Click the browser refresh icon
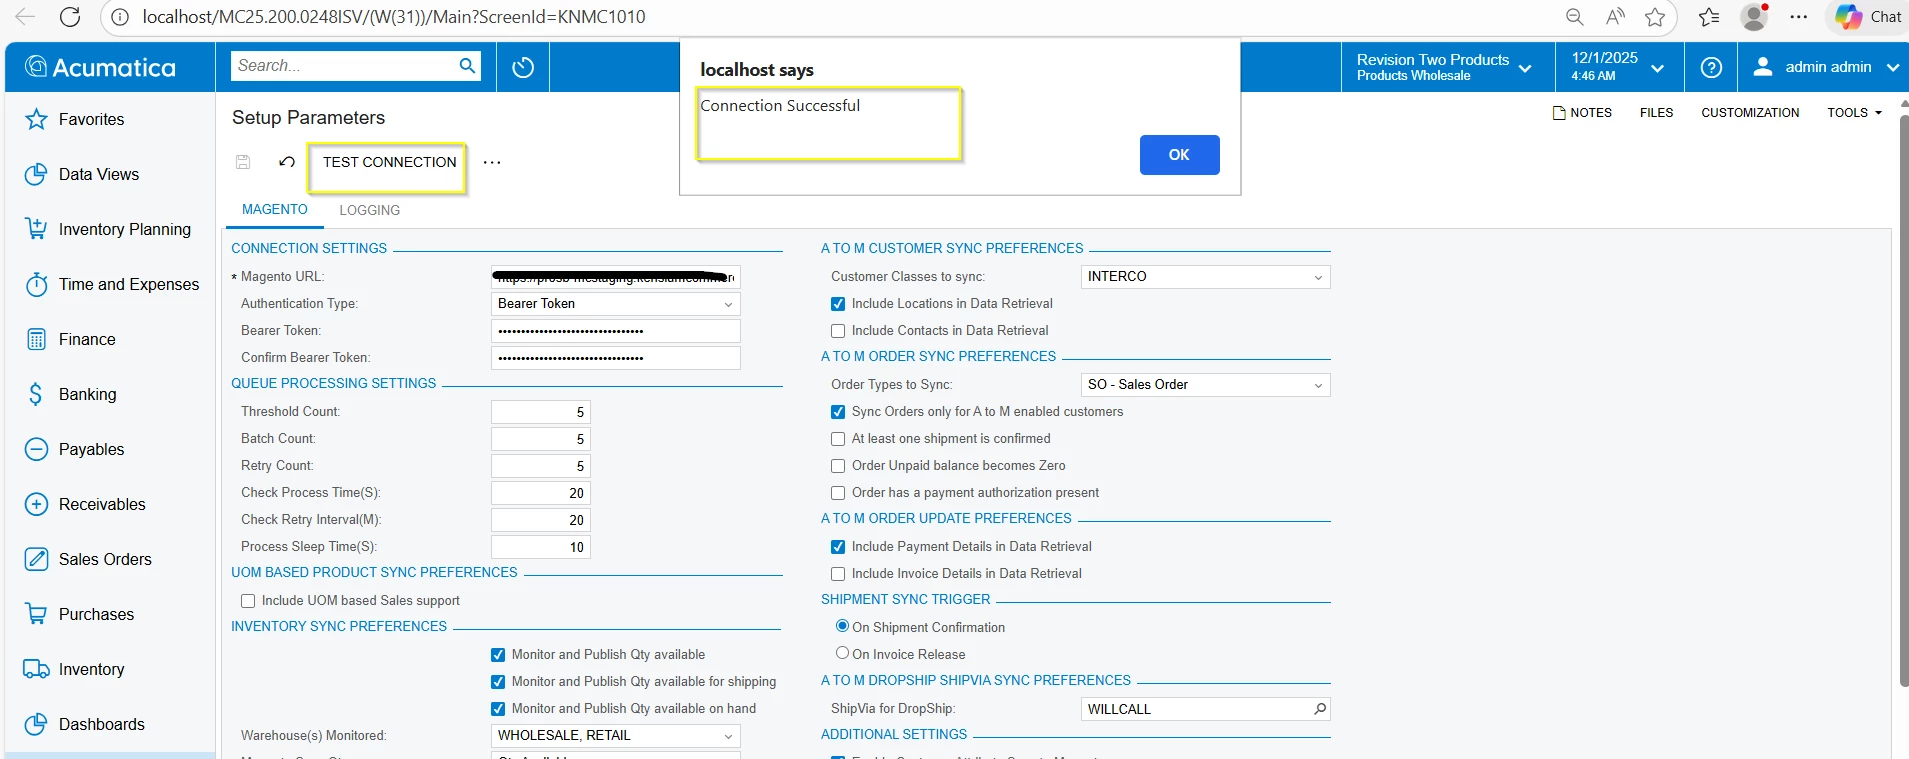This screenshot has height=759, width=1909. pyautogui.click(x=69, y=17)
